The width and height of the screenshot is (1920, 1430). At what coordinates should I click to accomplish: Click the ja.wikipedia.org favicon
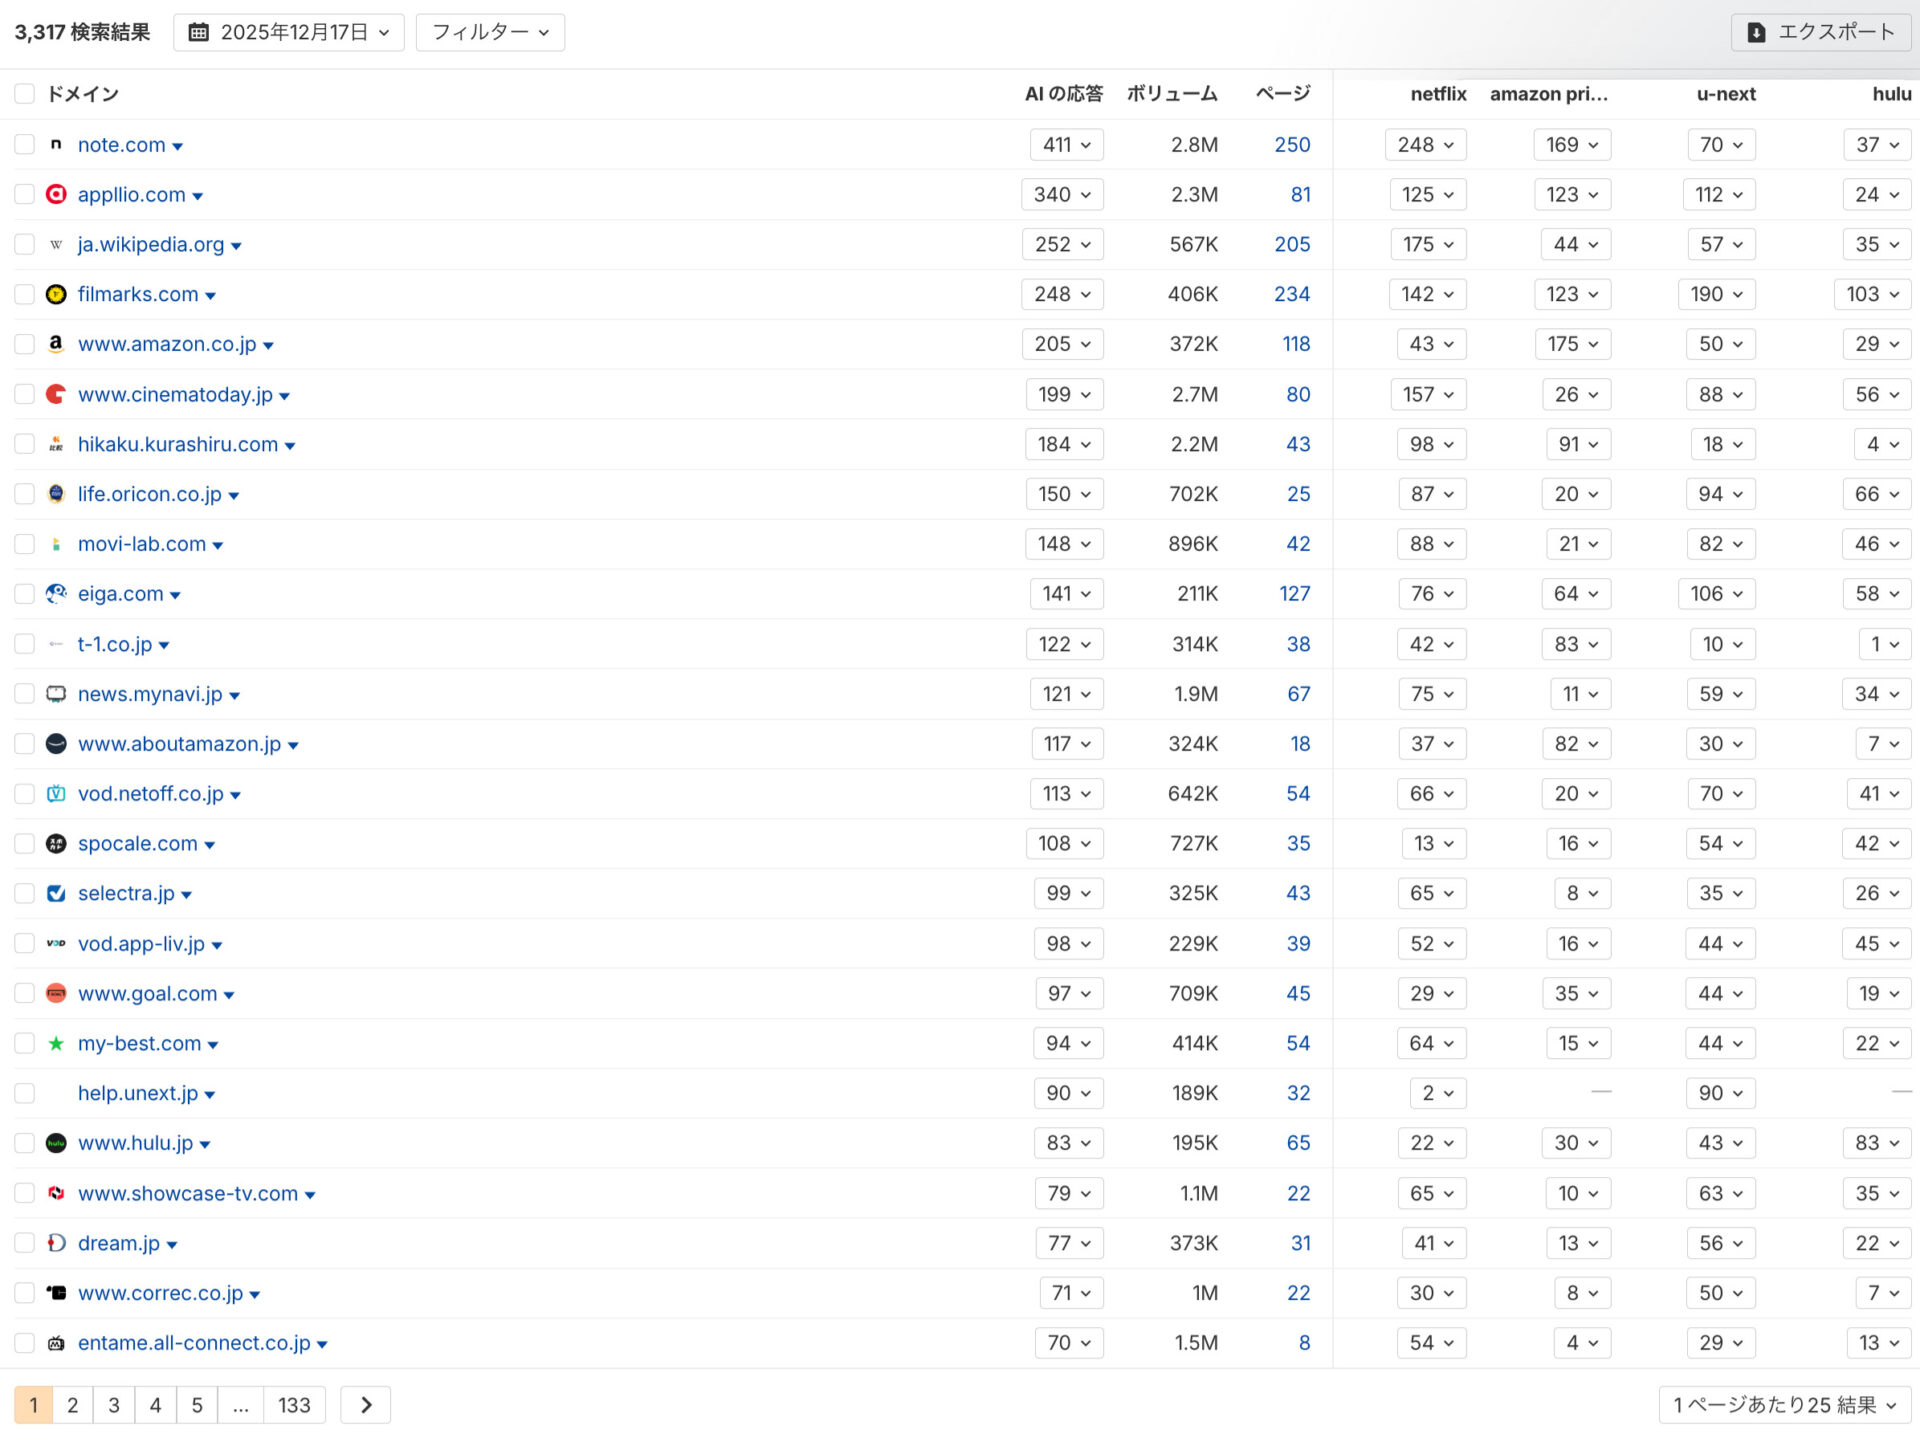click(56, 244)
